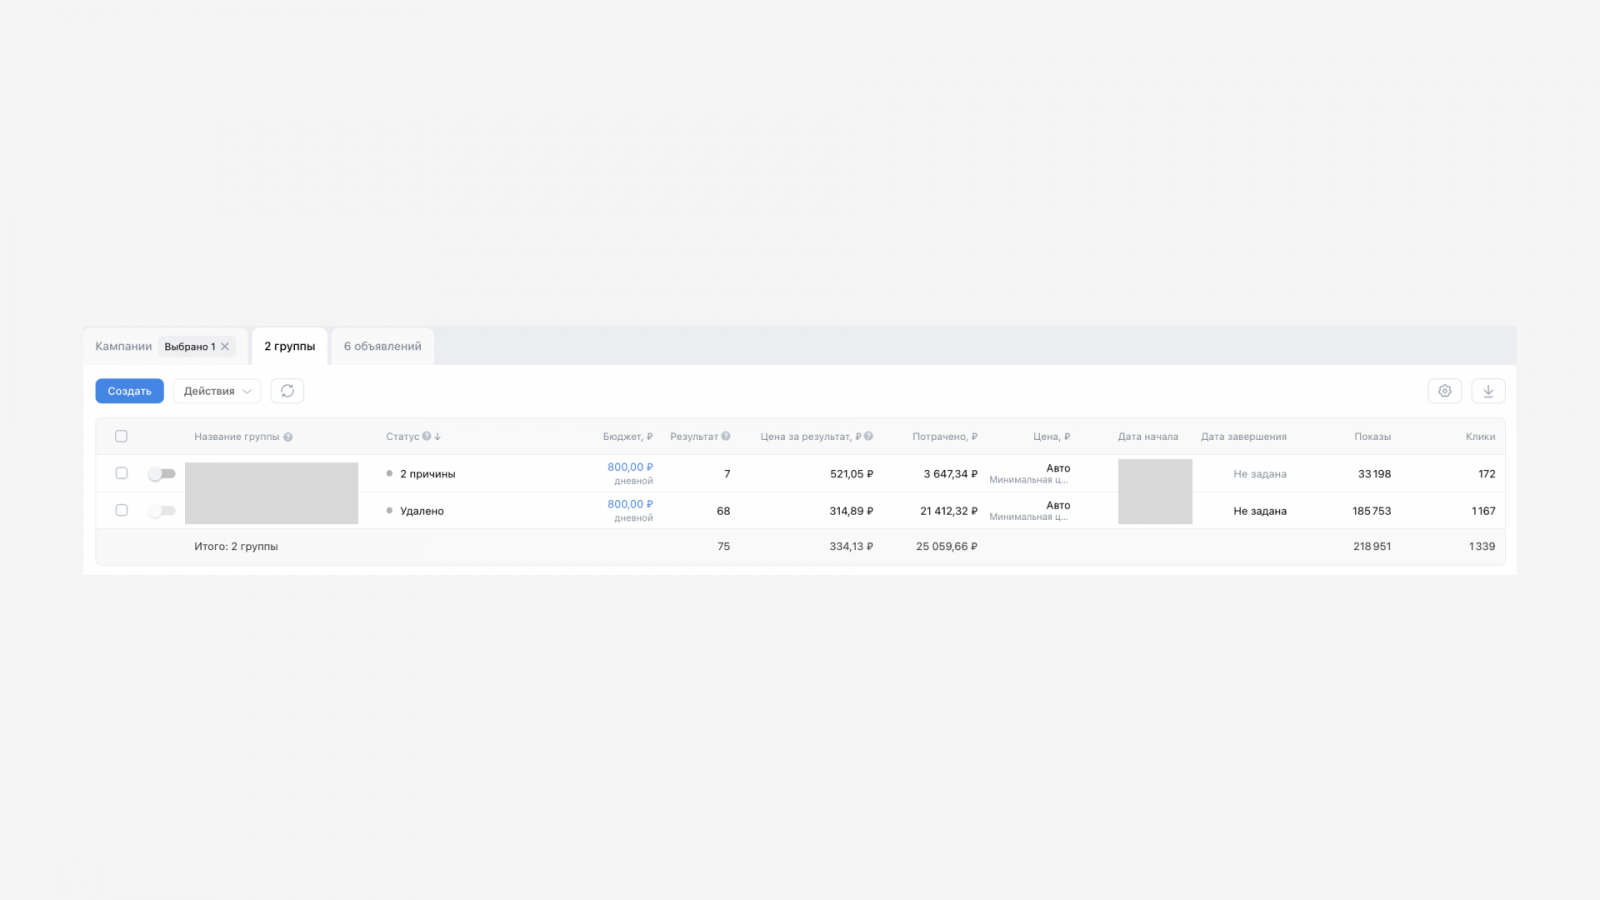Remove the 'Выбрано 1' campaign filter

[225, 347]
